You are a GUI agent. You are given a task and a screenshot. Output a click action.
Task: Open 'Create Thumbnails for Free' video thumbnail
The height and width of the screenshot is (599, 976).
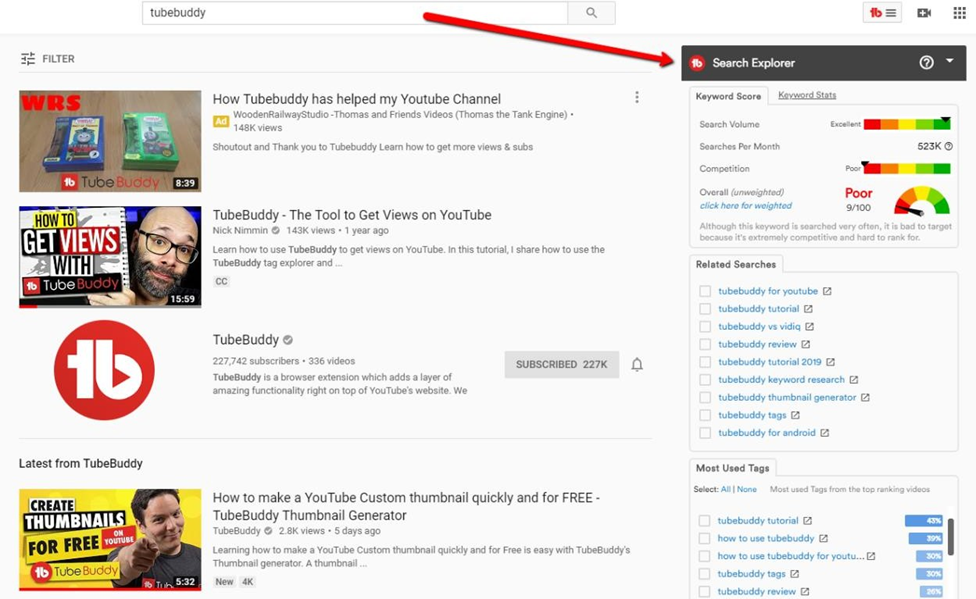click(x=110, y=539)
